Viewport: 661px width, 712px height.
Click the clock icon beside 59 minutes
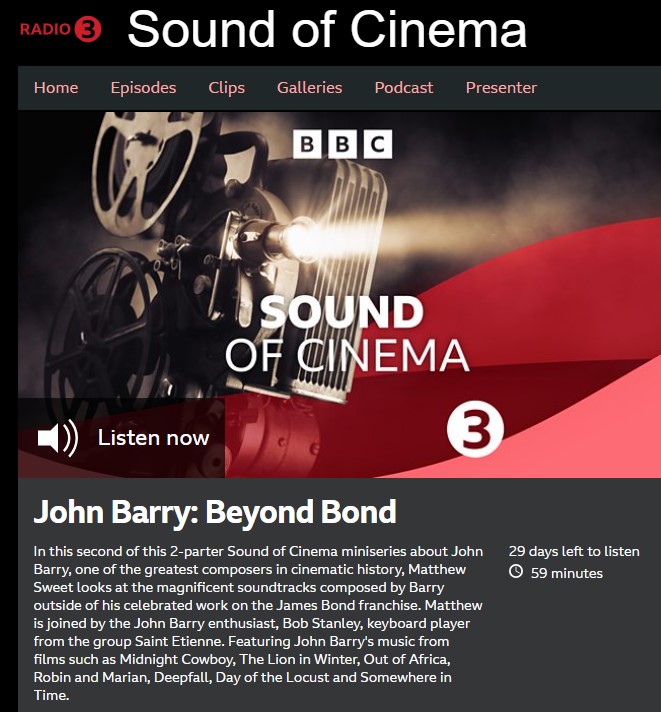pos(515,571)
